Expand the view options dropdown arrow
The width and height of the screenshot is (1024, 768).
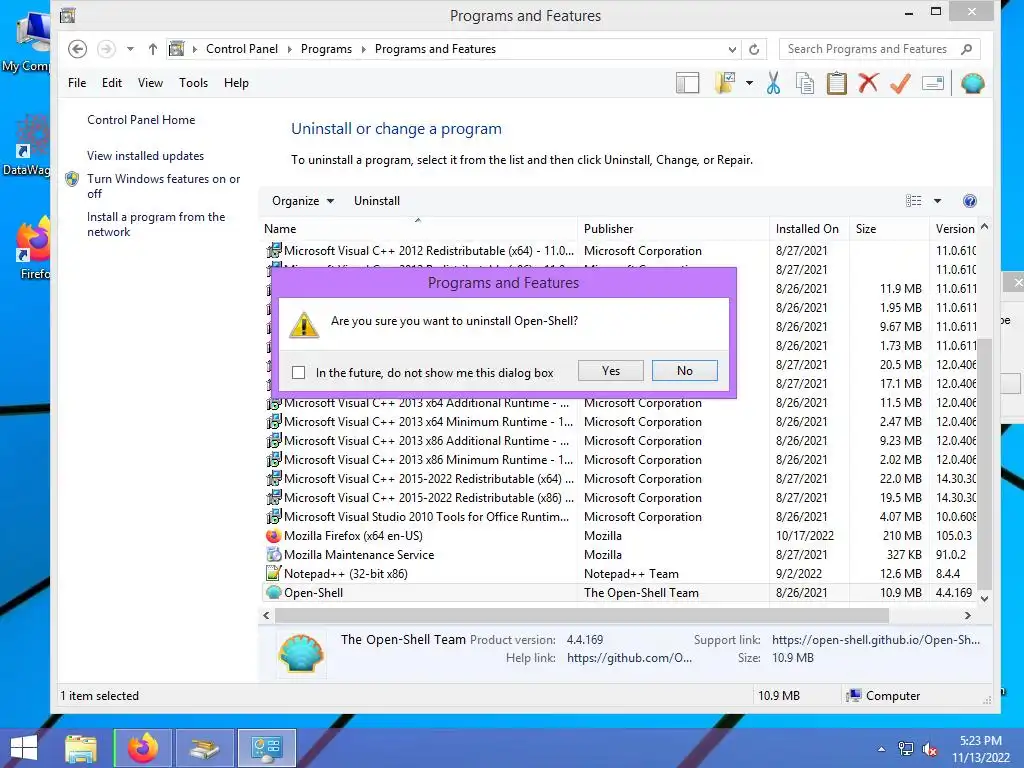[937, 201]
